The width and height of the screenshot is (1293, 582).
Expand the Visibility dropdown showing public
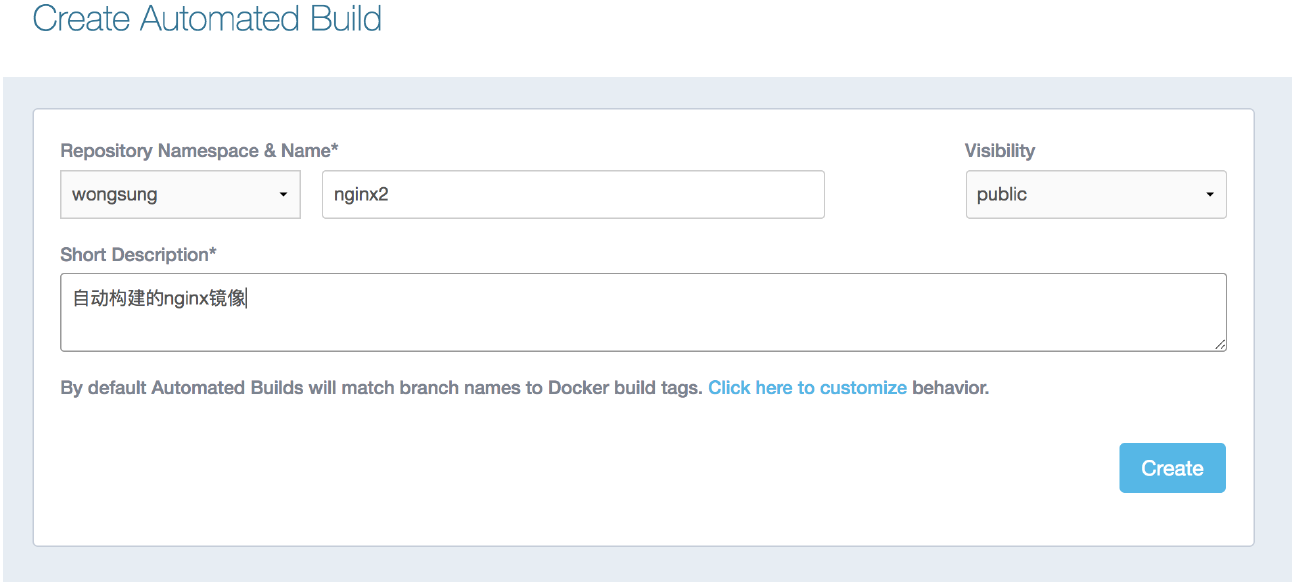[x=1096, y=194]
